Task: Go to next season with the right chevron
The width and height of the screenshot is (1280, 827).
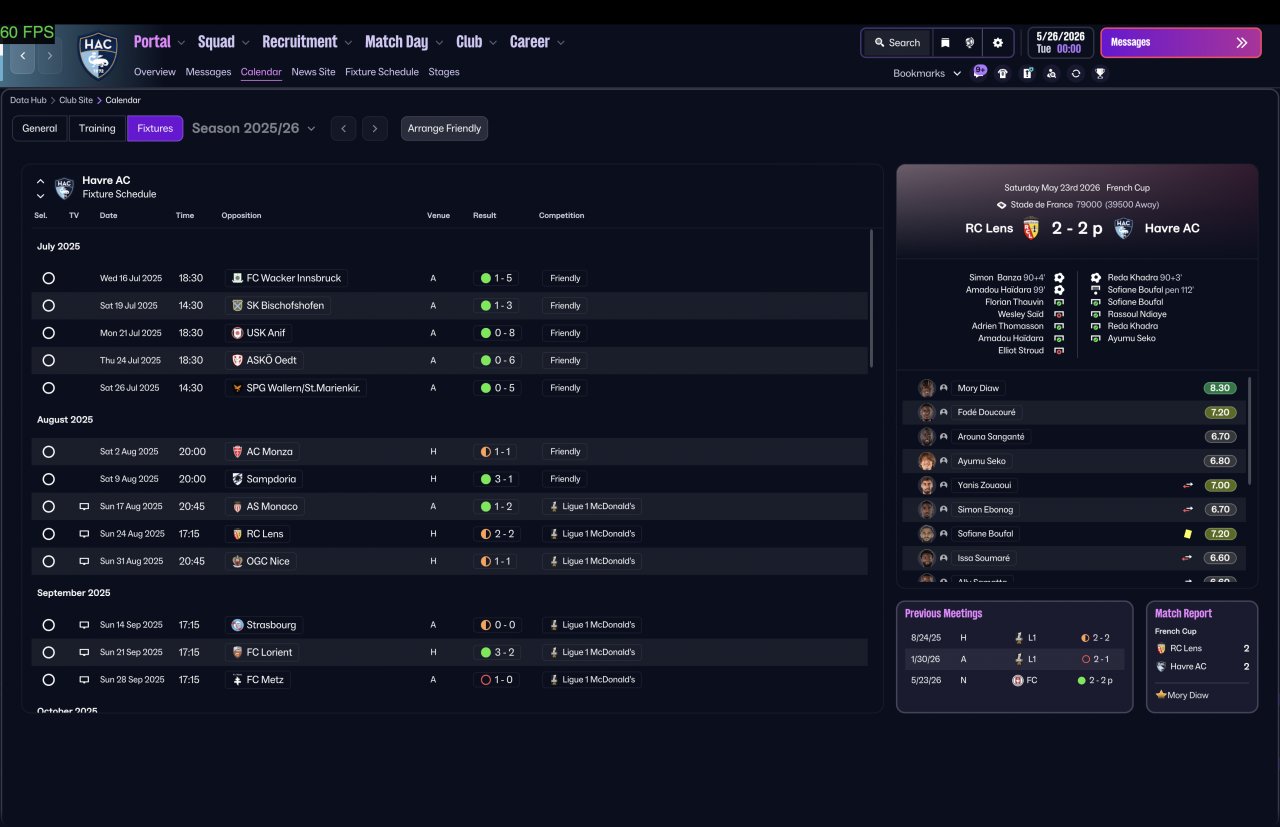Action: pos(375,128)
